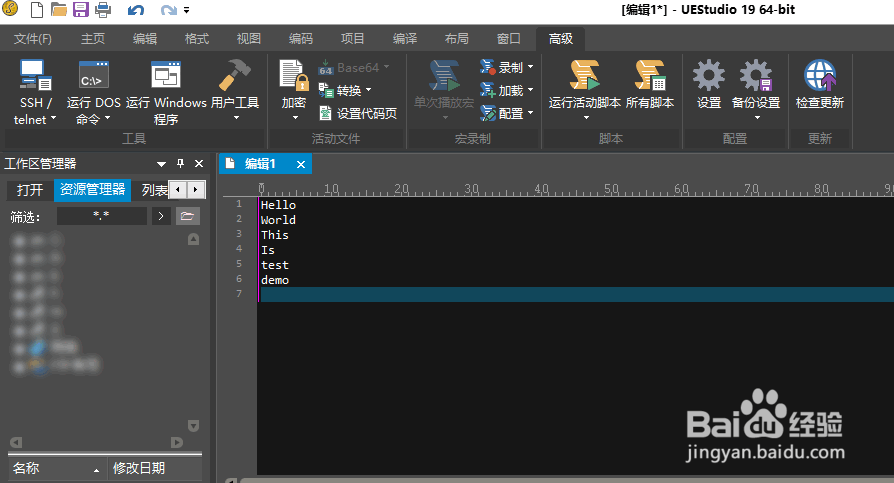Undo the last action
This screenshot has height=483, width=894.
point(136,10)
